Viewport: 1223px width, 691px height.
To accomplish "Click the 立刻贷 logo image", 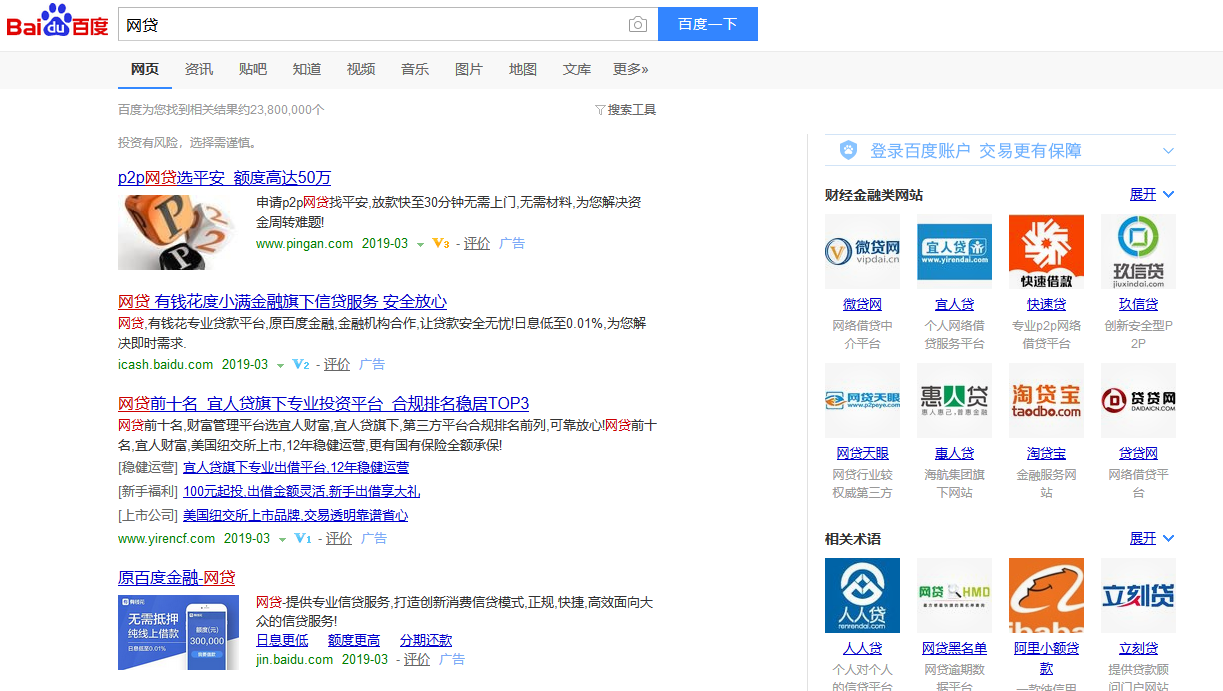I will click(x=1138, y=595).
